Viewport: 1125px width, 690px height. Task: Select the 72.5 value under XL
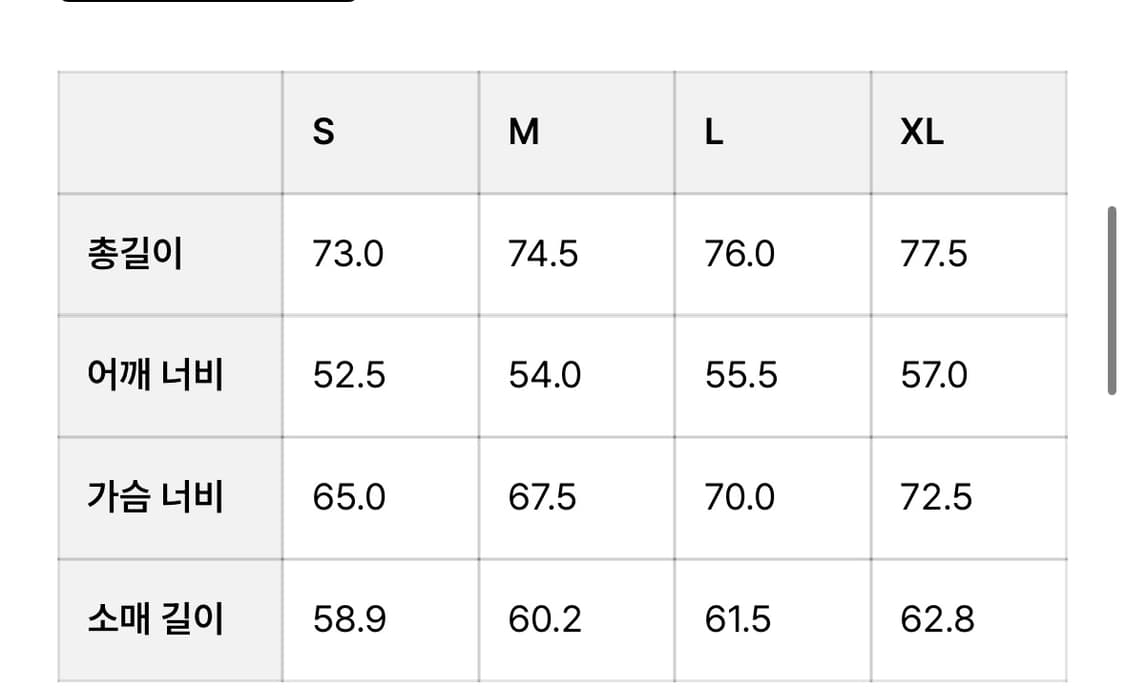(936, 497)
